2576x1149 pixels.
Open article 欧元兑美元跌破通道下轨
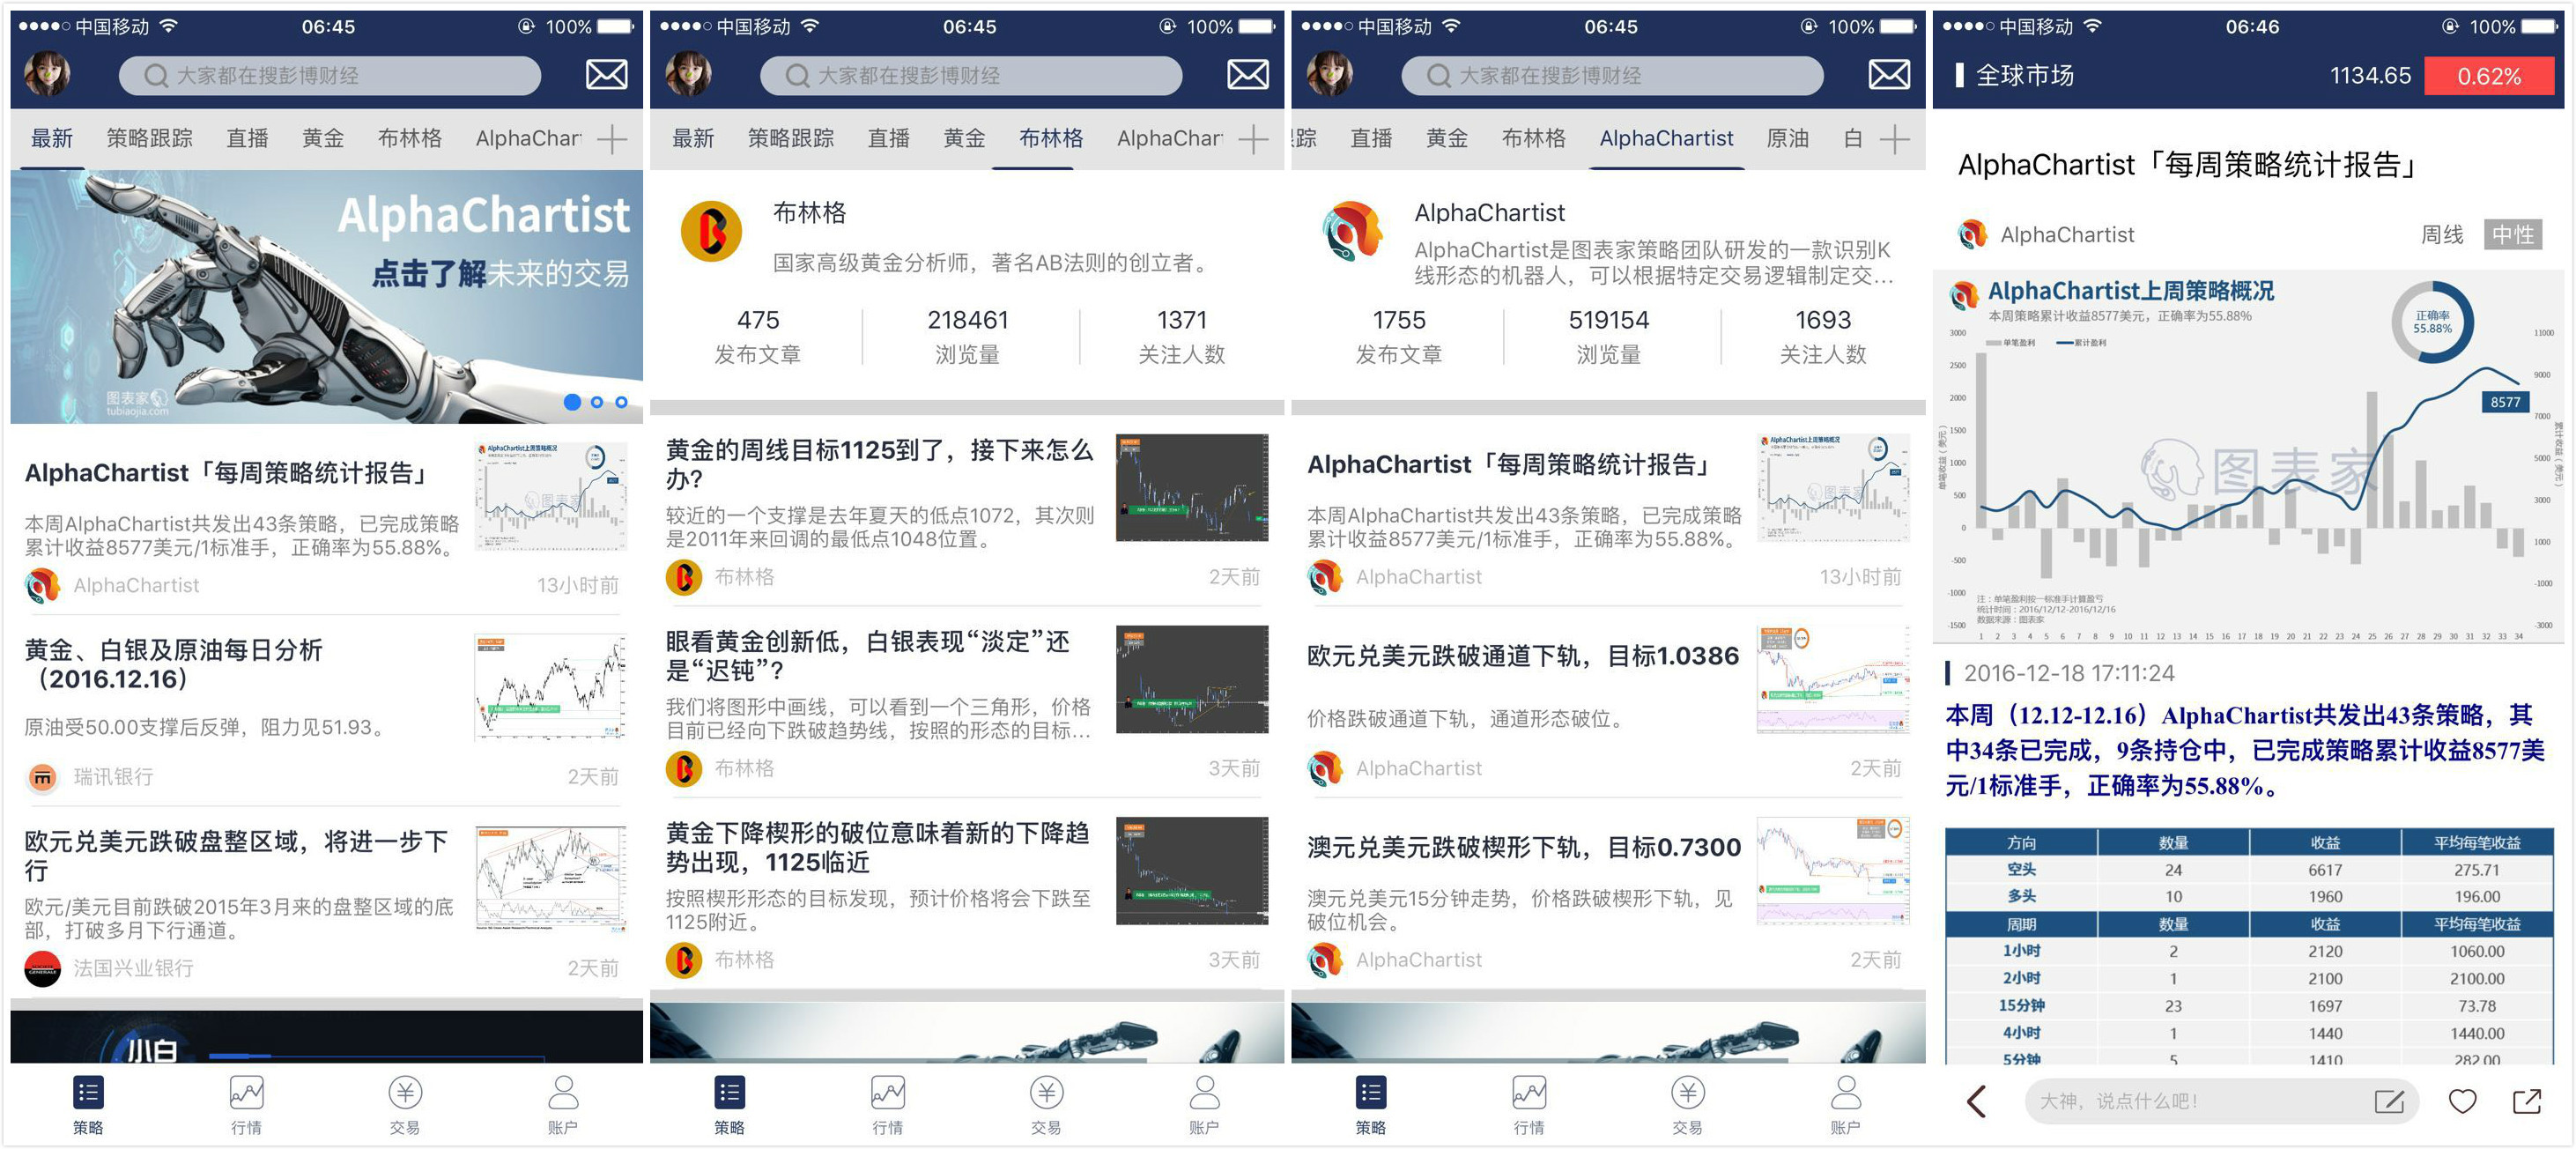coord(1608,702)
